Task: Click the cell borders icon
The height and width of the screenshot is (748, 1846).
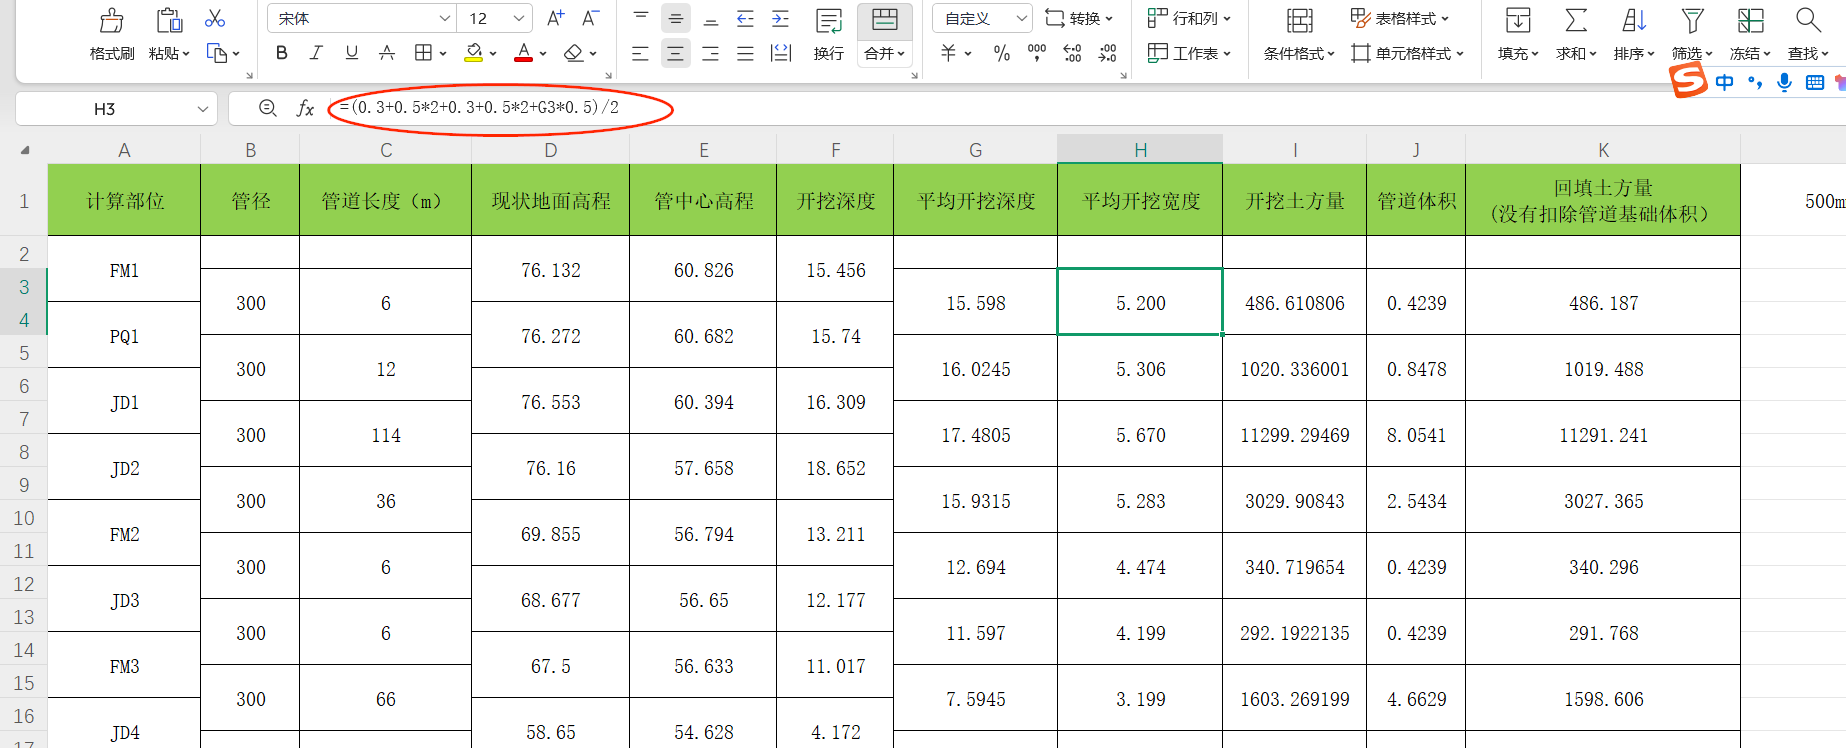Action: coord(424,53)
